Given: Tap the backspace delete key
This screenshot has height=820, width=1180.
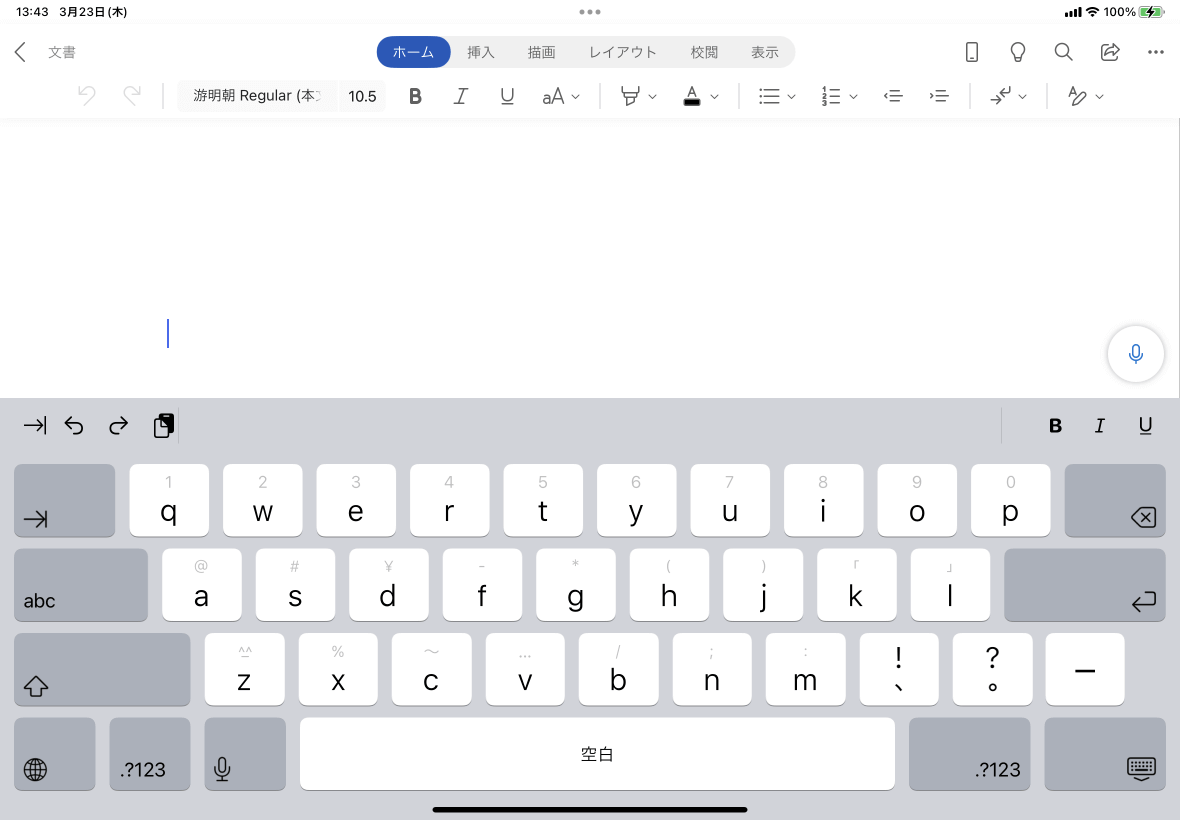Looking at the screenshot, I should tap(1115, 500).
